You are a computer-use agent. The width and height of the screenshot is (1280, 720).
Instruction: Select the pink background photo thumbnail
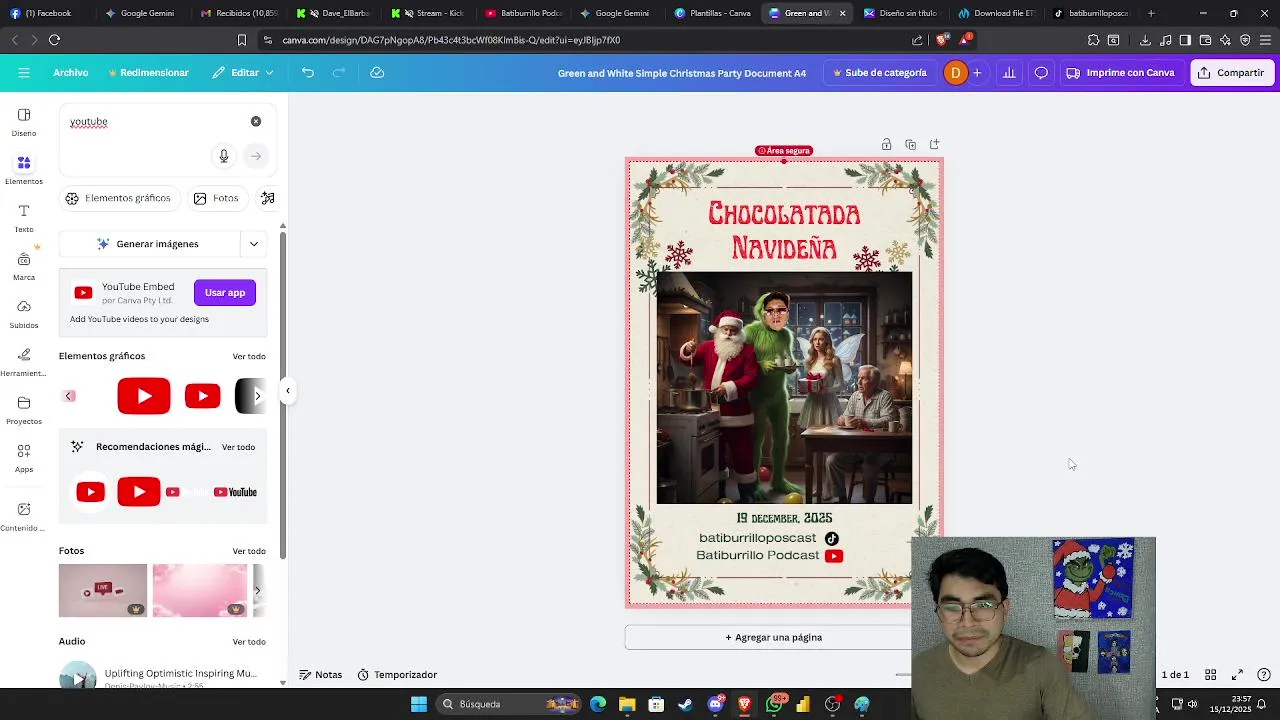point(200,590)
